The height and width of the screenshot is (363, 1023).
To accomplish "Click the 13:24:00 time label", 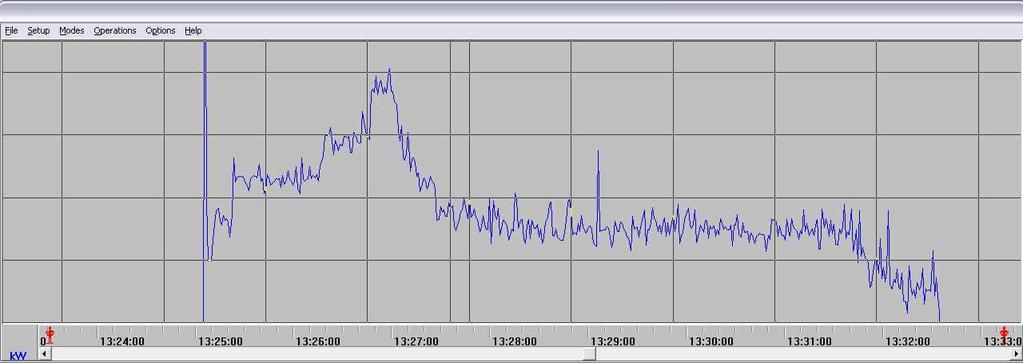I will point(122,341).
